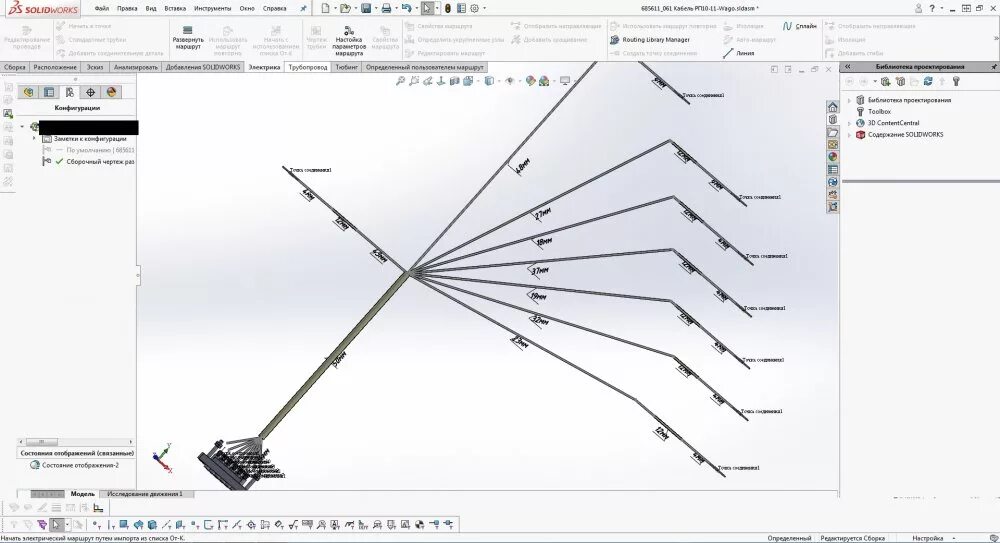Open SOLIDWORKS Resources home tab in task pane
The image size is (1000, 543).
[x=832, y=107]
